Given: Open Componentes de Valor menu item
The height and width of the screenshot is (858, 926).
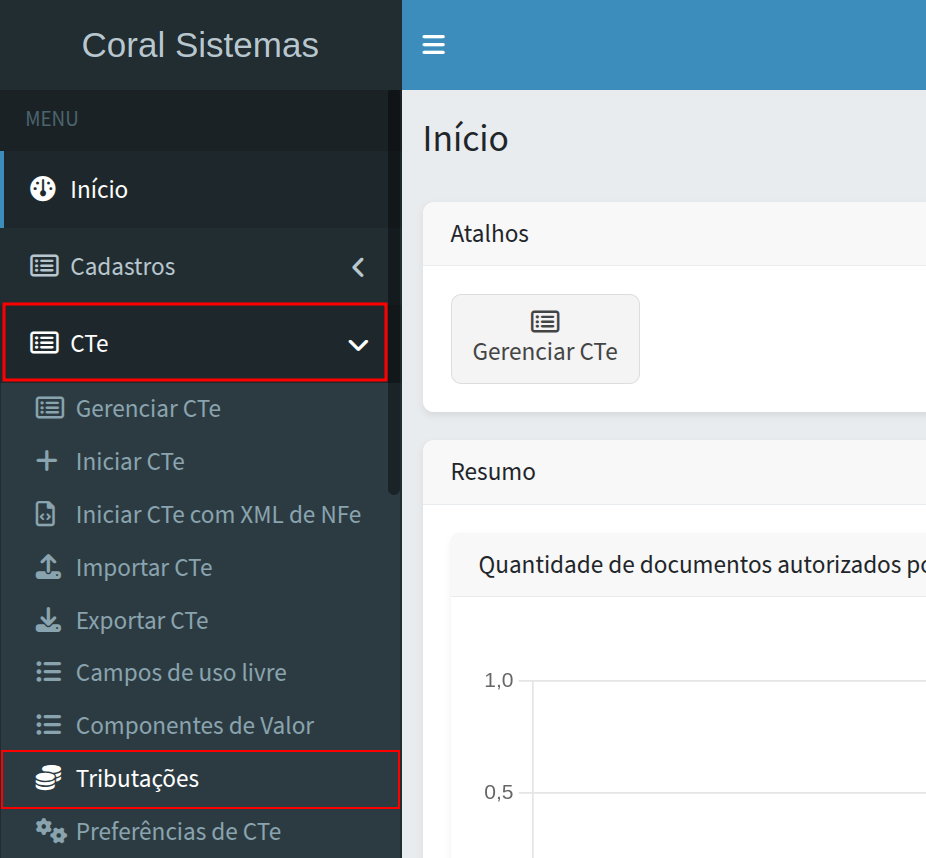Looking at the screenshot, I should [x=194, y=726].
